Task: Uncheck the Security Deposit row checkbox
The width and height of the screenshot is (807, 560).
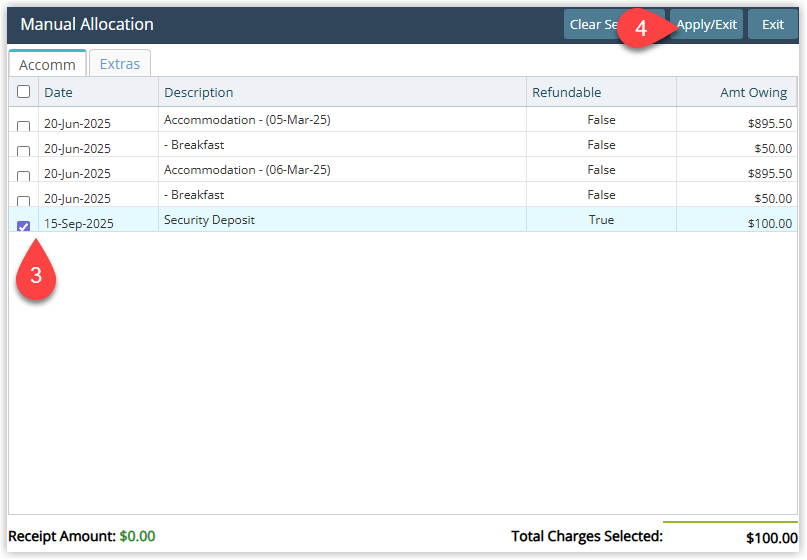Action: (23, 226)
